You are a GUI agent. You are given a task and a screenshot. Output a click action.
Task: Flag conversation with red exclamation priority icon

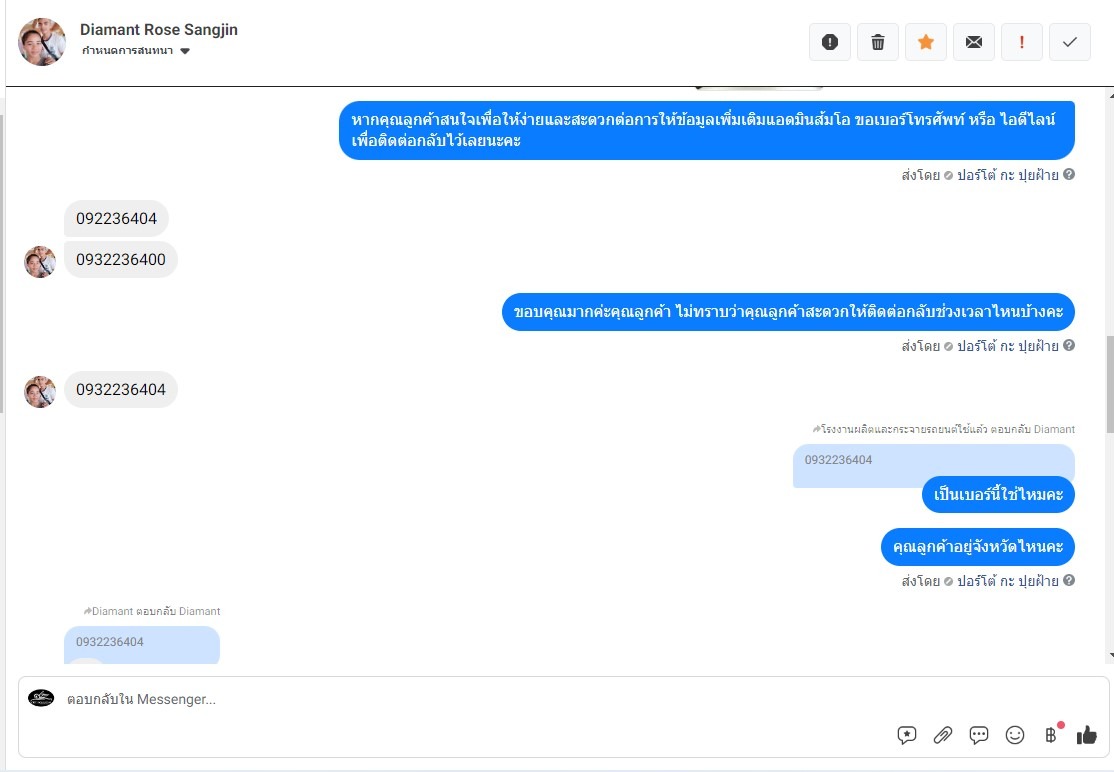(x=1022, y=42)
